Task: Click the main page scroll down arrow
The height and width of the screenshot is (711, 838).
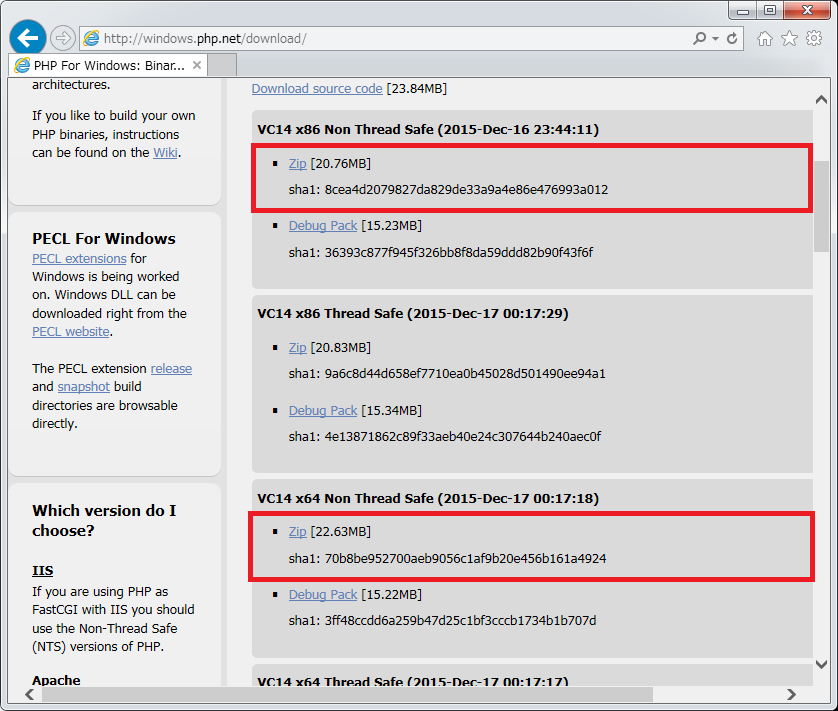Action: coord(821,664)
